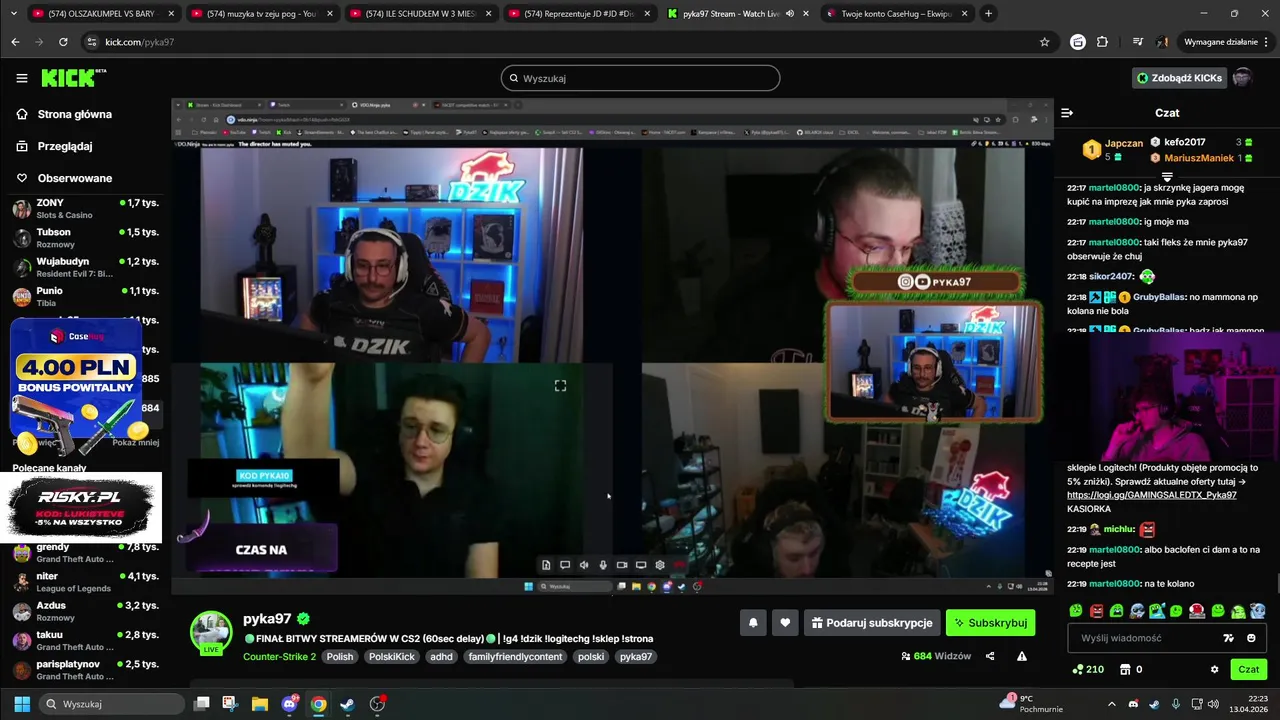
Task: Open the chat shop icon
Action: (1125, 670)
